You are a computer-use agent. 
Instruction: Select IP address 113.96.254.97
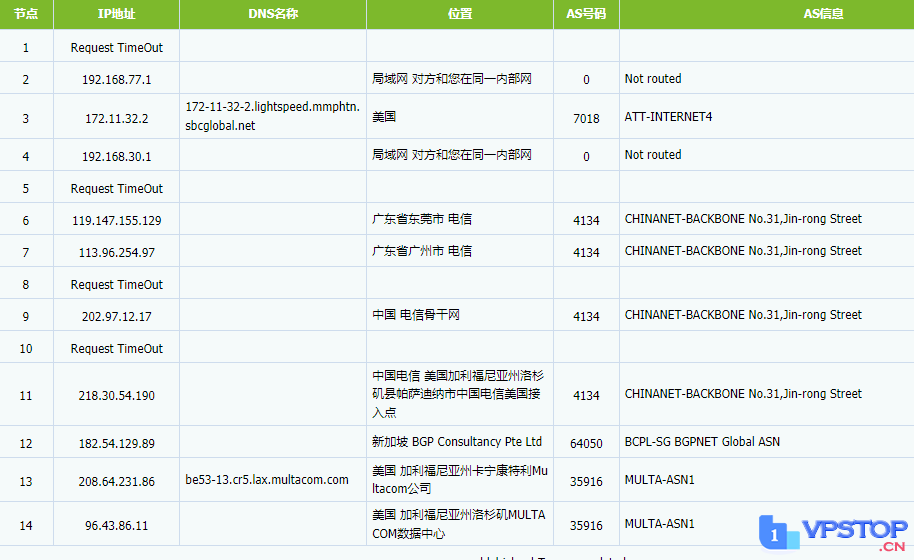point(117,253)
